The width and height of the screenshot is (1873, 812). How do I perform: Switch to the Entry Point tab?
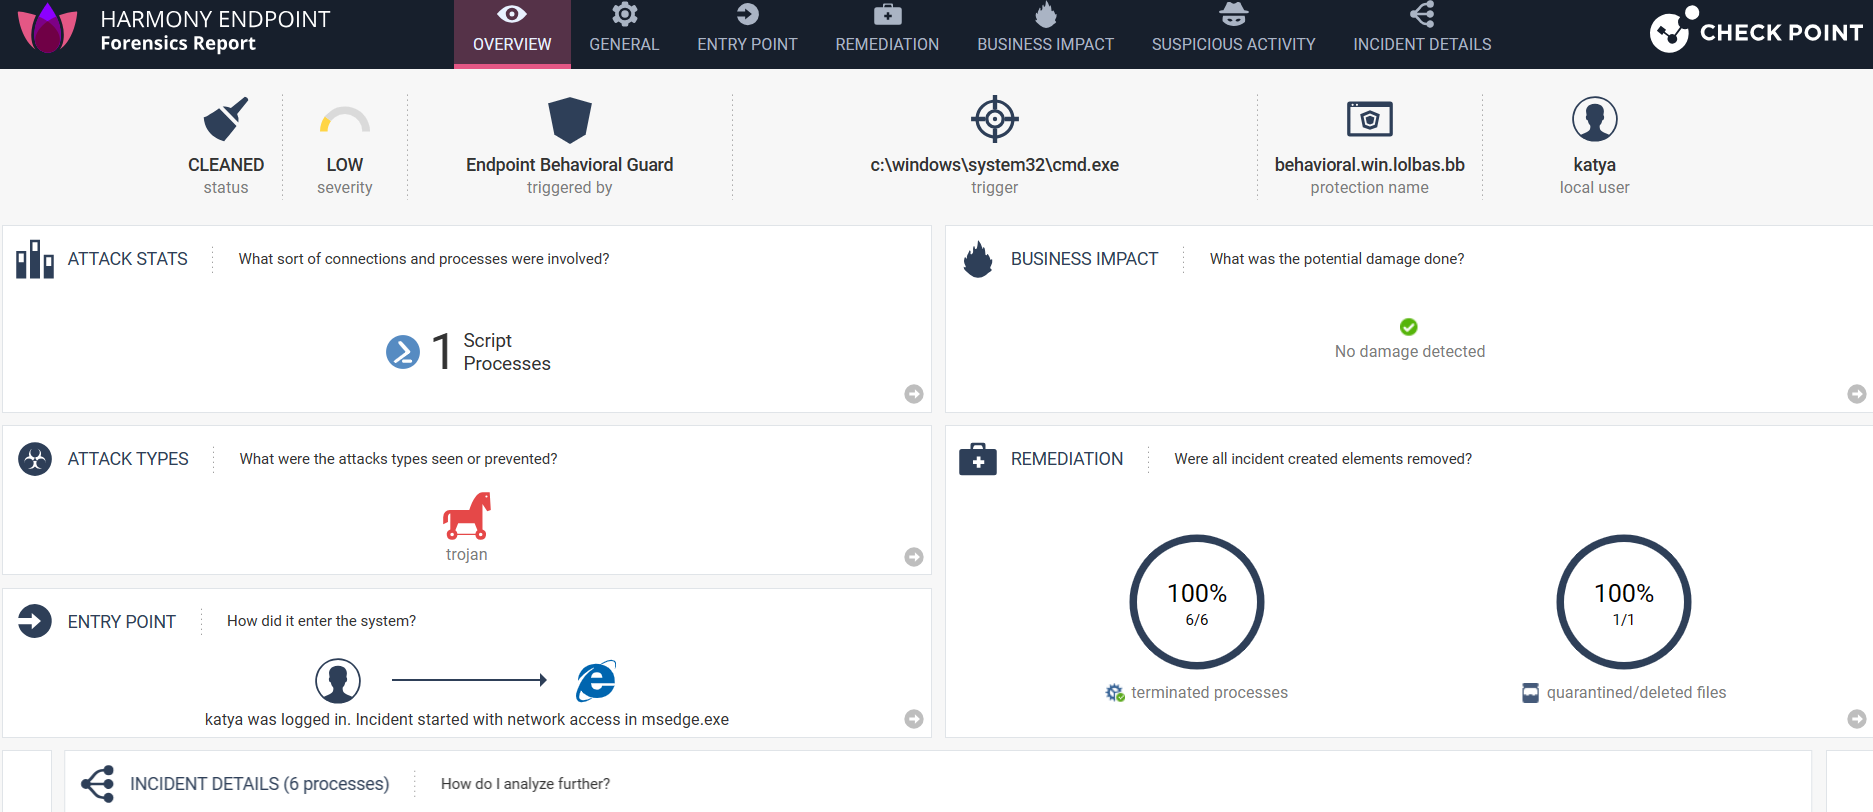click(x=747, y=34)
